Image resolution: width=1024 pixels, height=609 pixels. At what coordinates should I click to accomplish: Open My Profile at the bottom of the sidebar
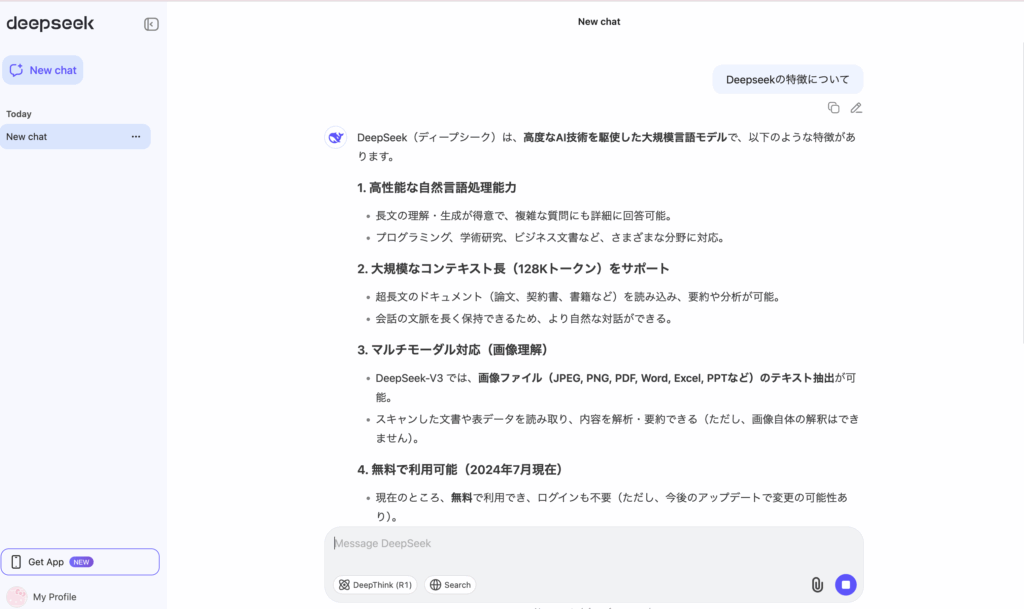pyautogui.click(x=55, y=597)
